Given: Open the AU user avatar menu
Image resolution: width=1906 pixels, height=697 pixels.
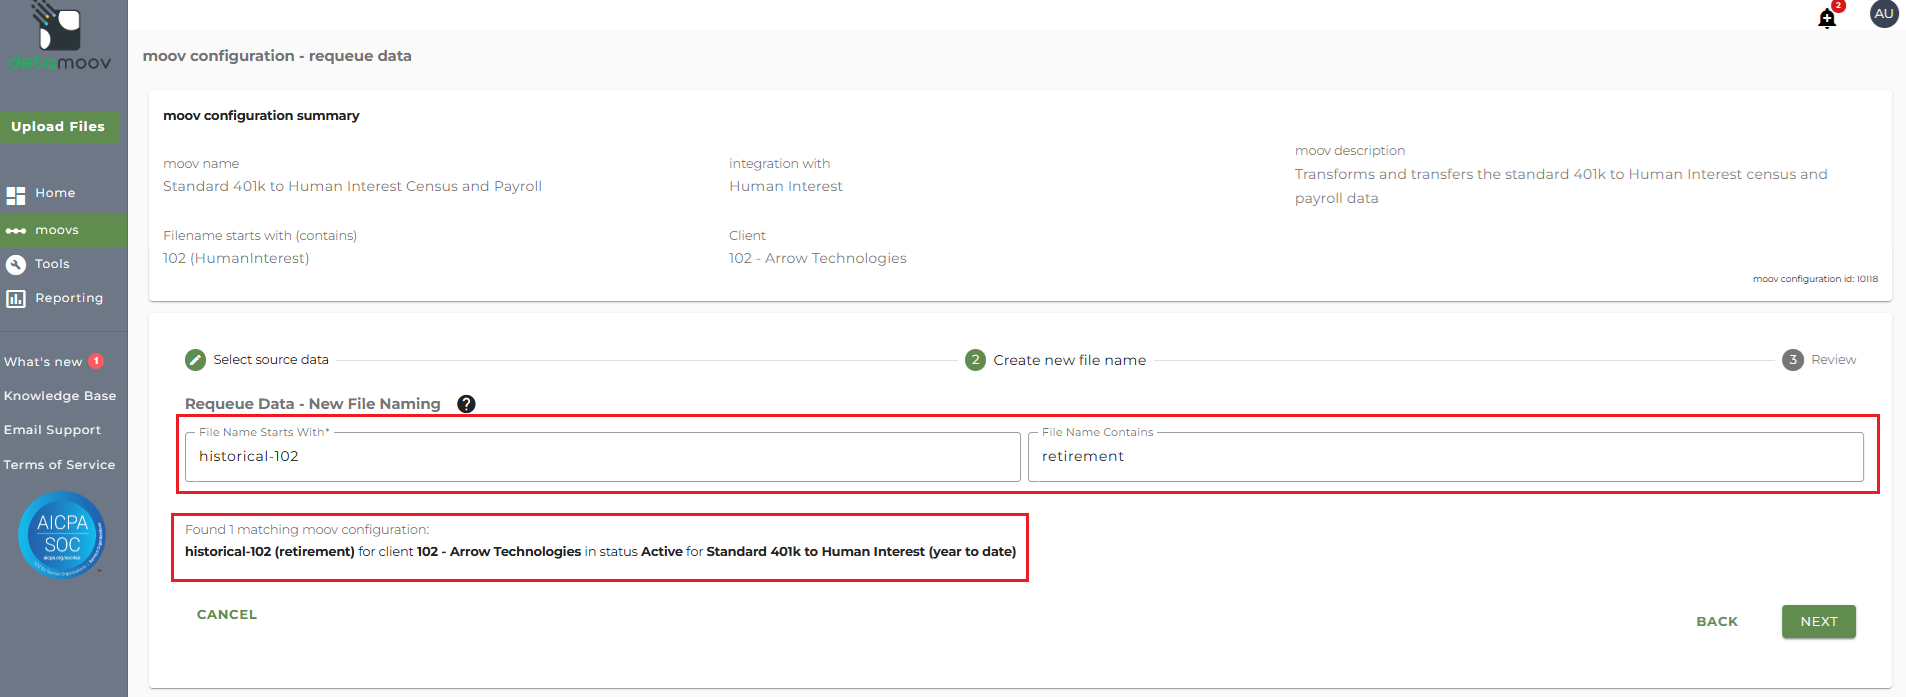Looking at the screenshot, I should coord(1884,14).
